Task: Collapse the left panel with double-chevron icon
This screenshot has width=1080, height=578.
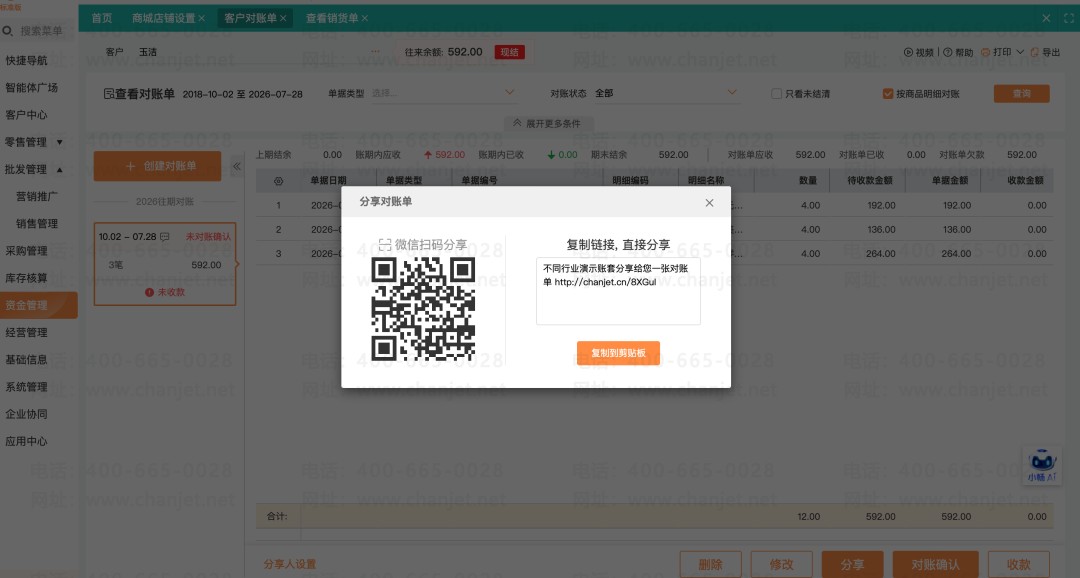Action: [236, 166]
